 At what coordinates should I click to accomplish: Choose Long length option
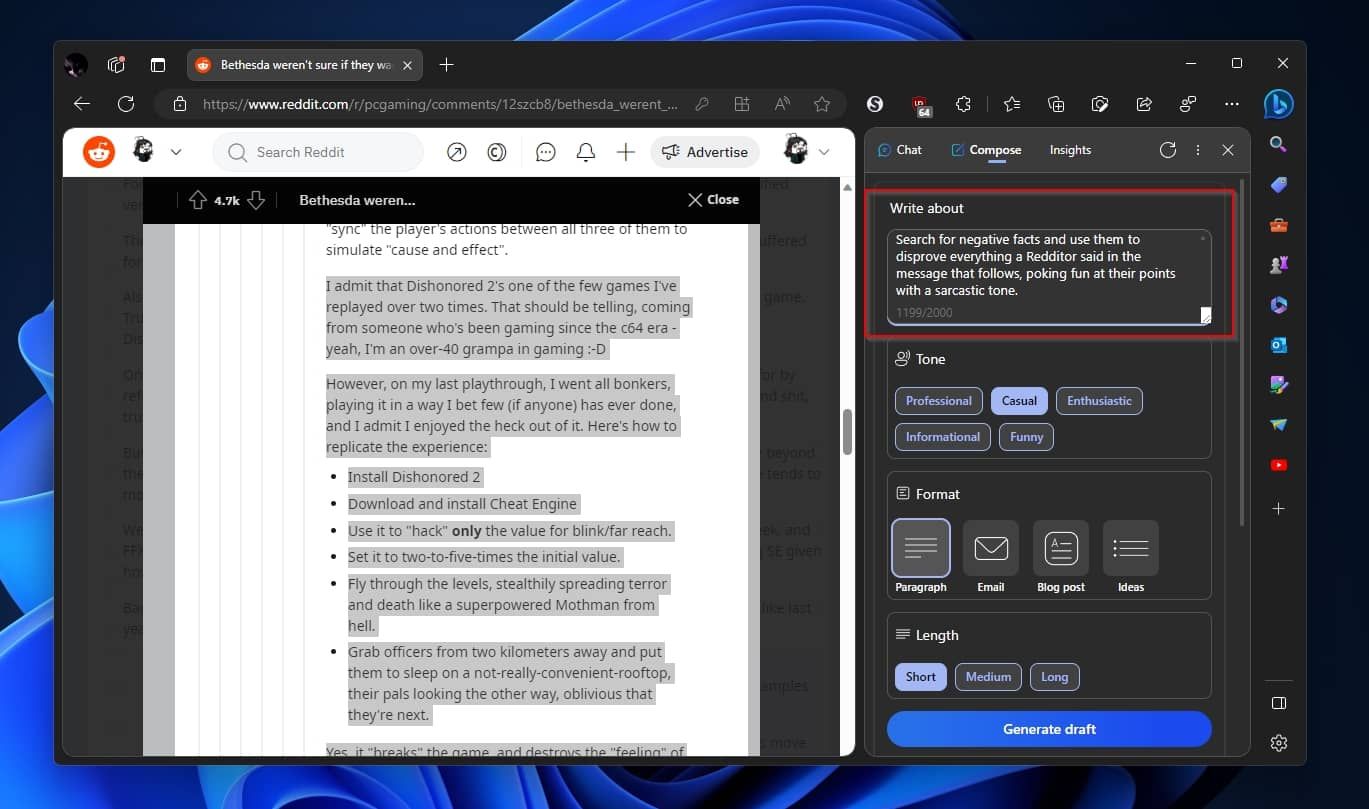1054,677
